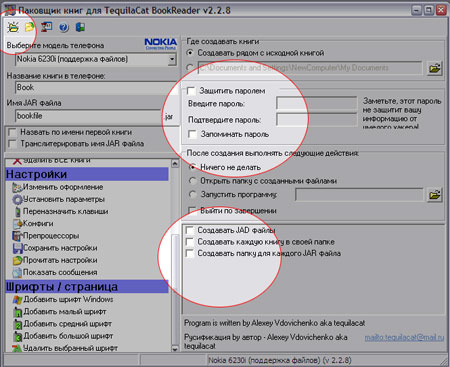Choose 'Ничего не делать' radio option
Image resolution: width=450 pixels, height=367 pixels.
pyautogui.click(x=192, y=167)
